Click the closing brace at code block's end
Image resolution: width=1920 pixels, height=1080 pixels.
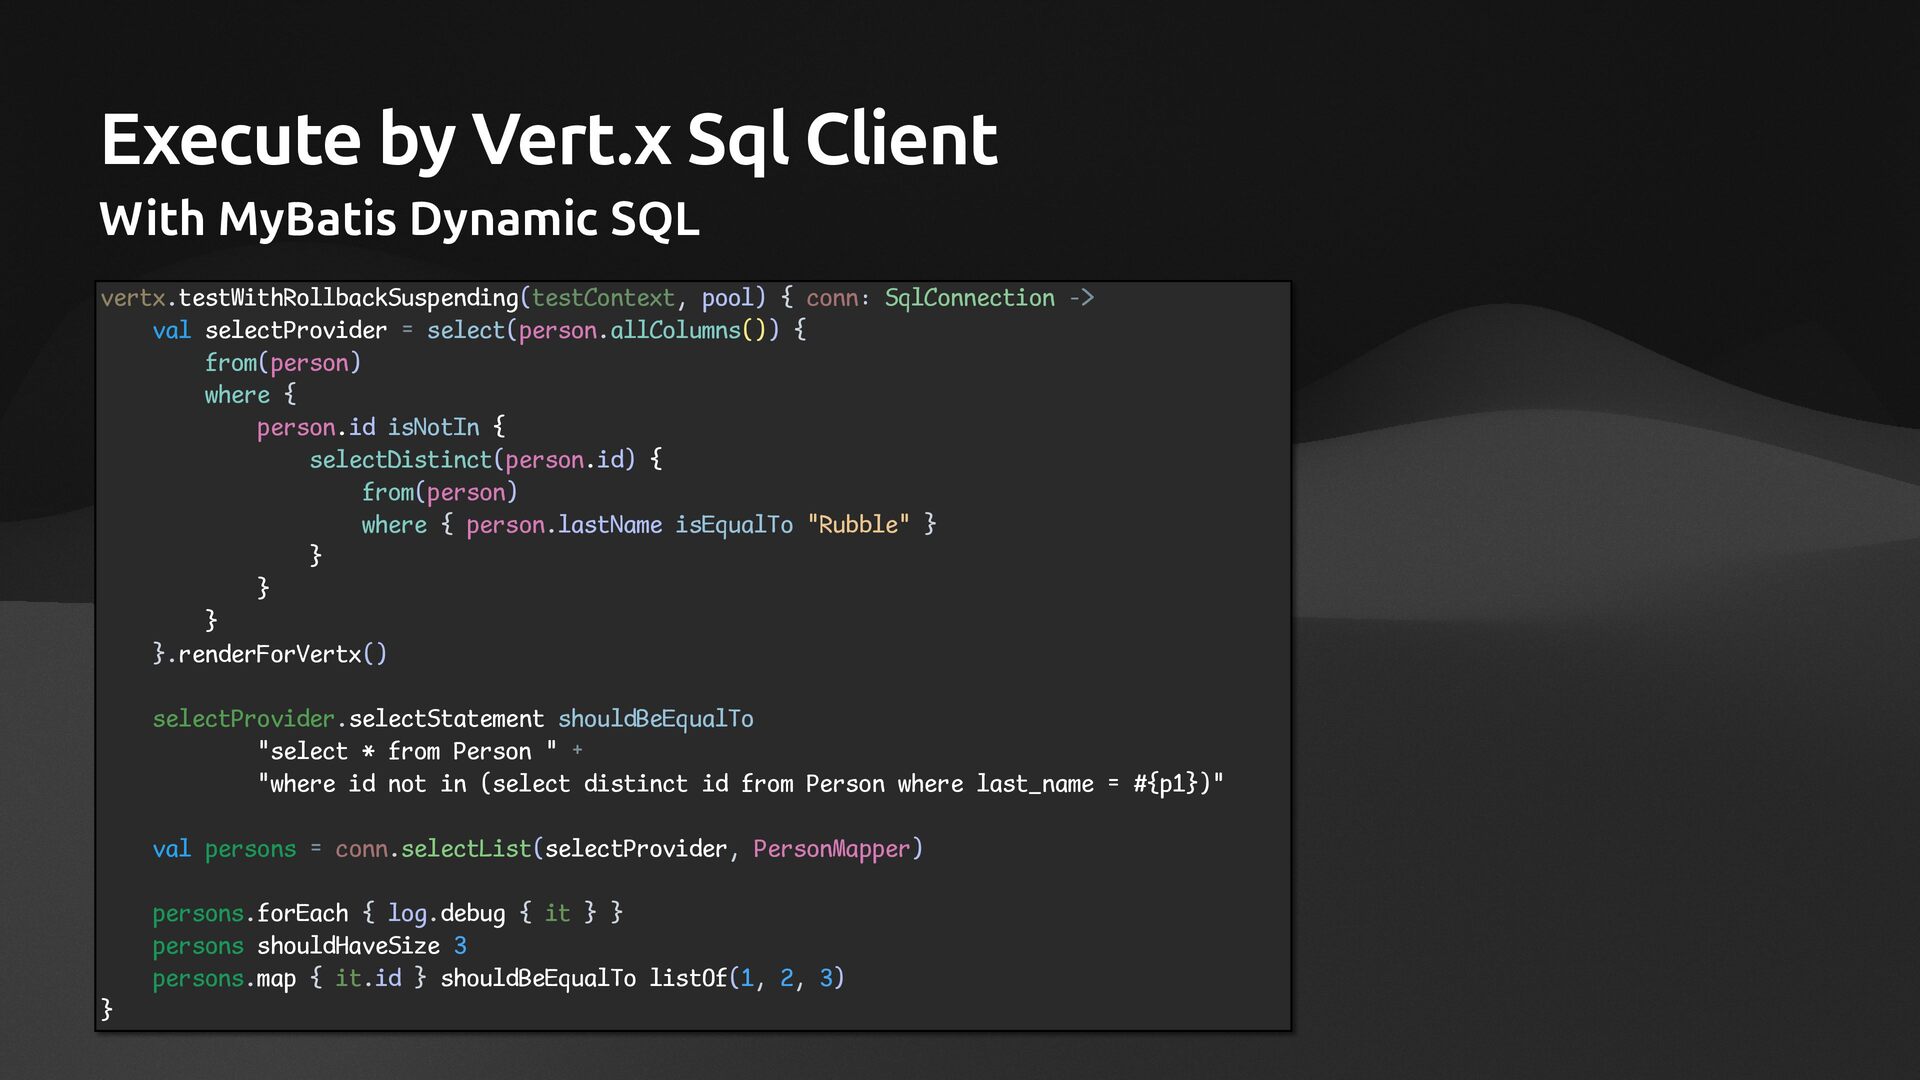click(107, 1009)
